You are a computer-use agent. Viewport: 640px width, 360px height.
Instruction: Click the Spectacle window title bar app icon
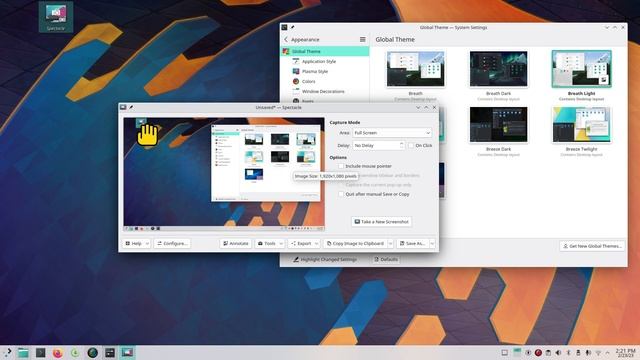pos(123,107)
